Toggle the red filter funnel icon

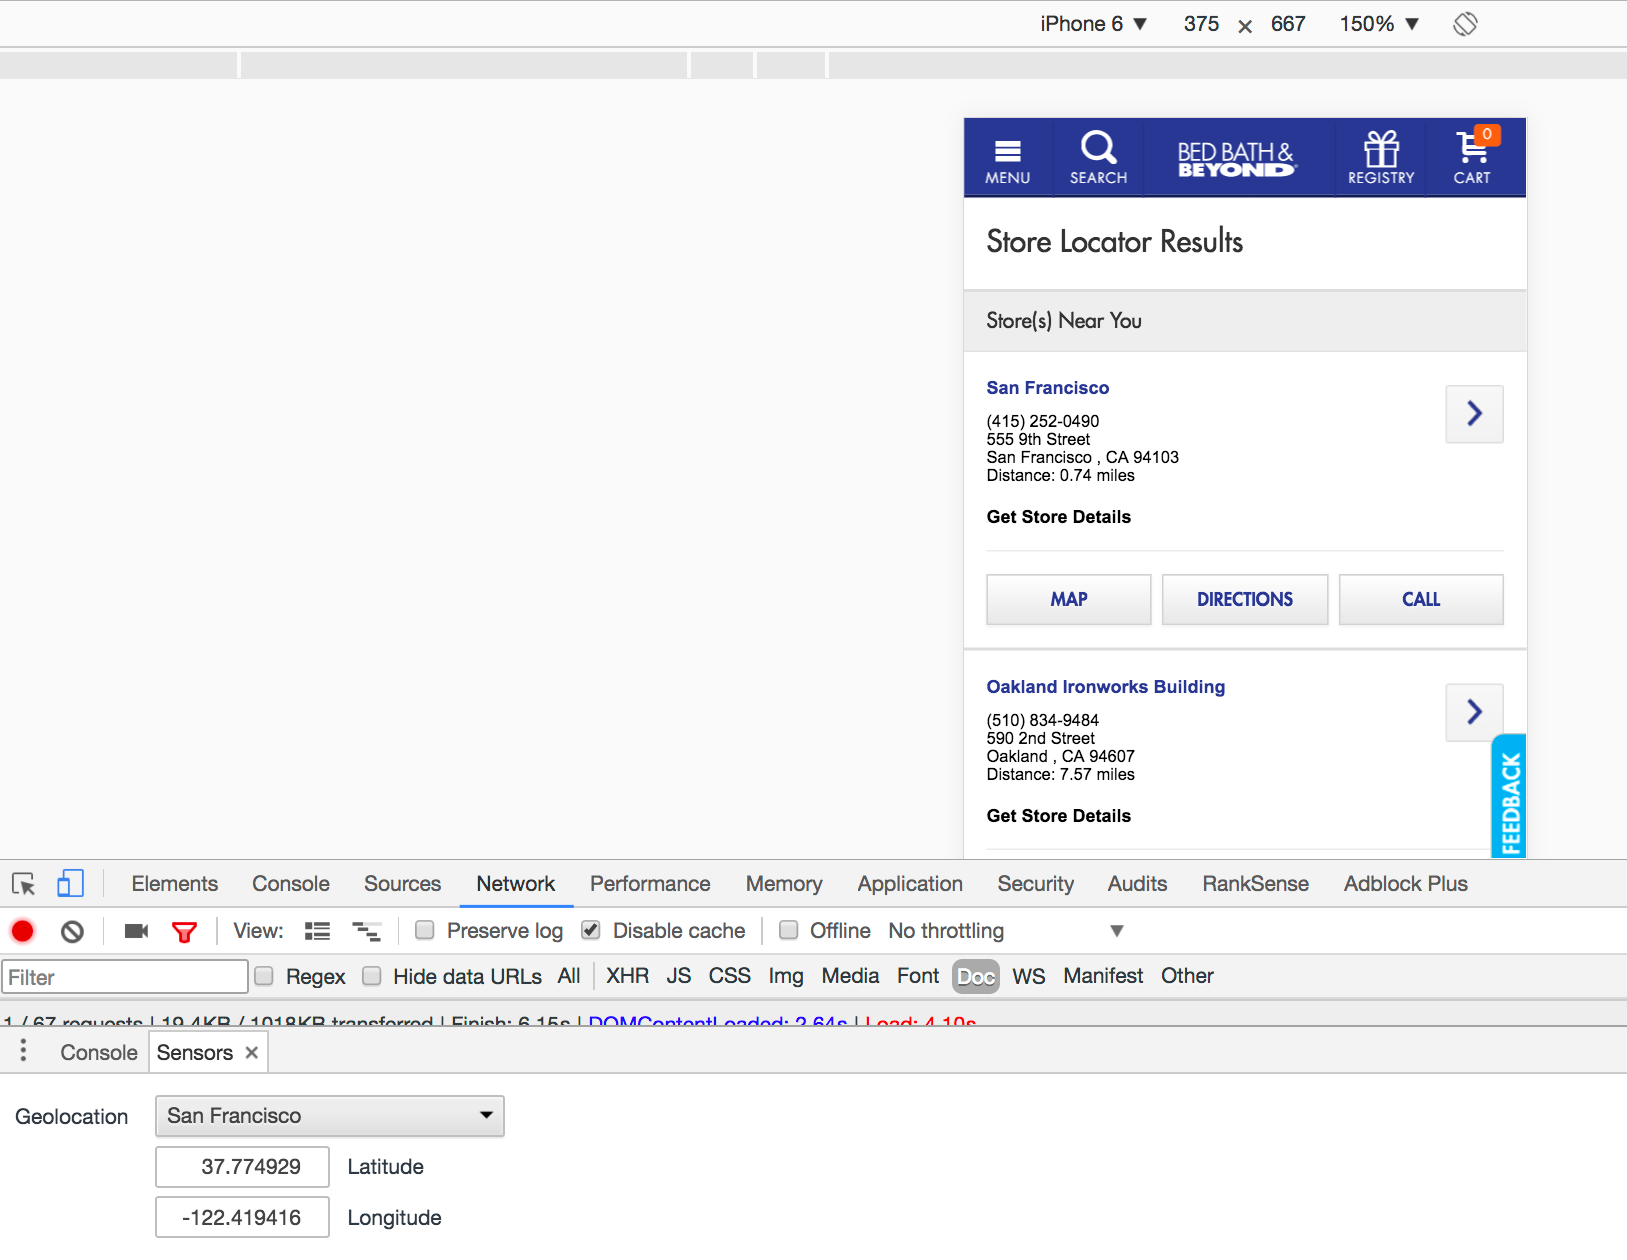pyautogui.click(x=184, y=932)
